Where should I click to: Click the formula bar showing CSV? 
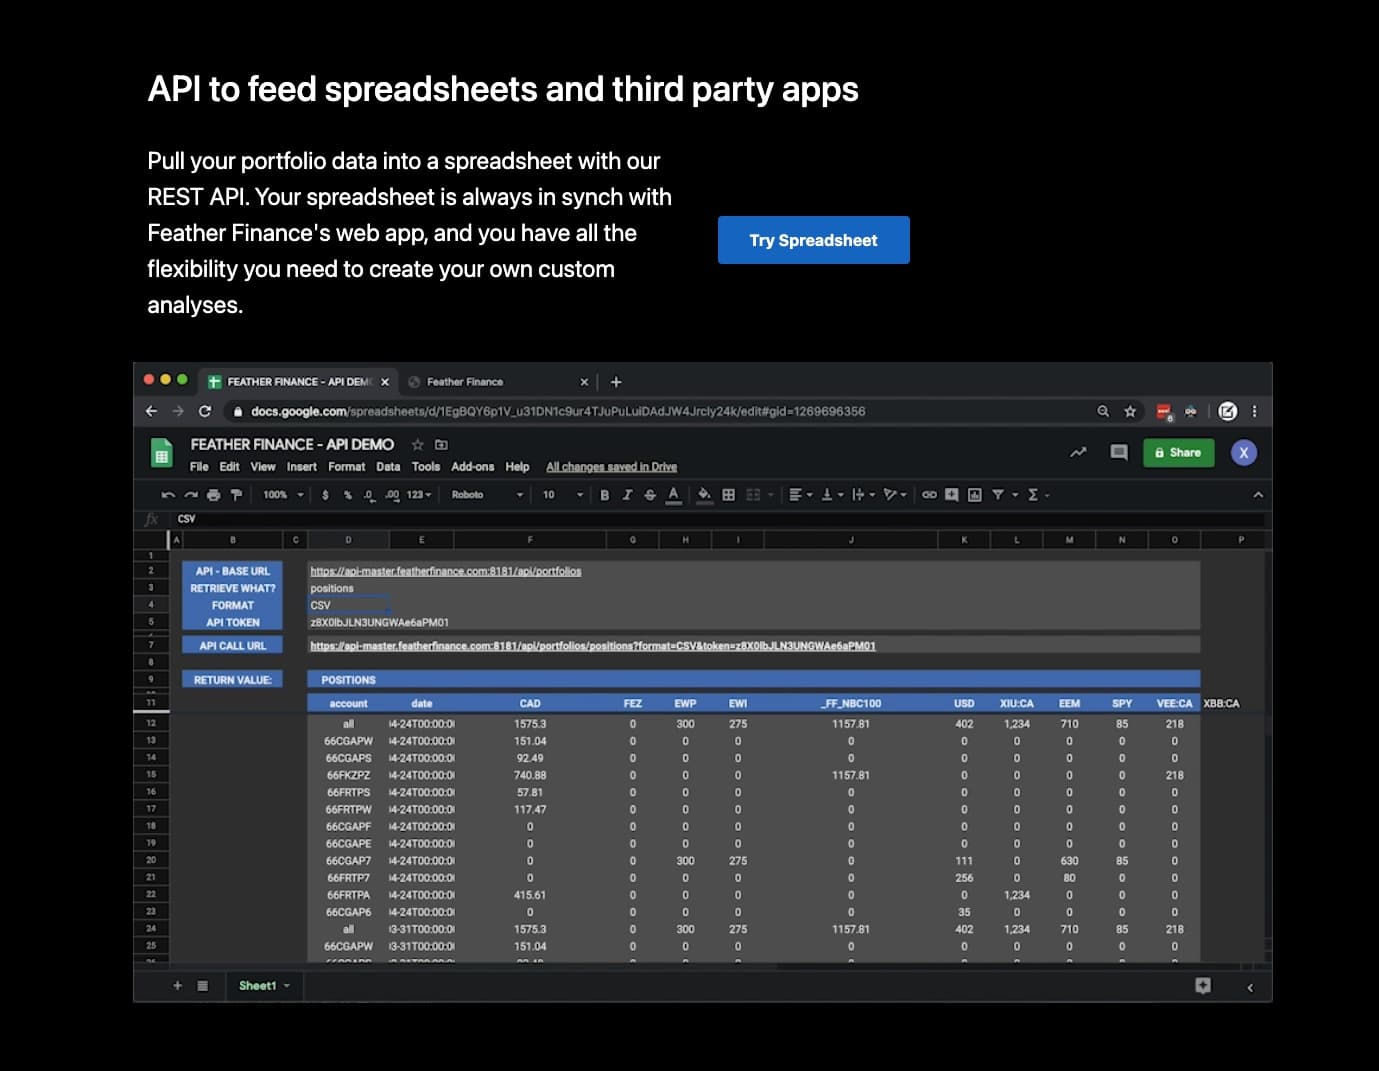(720, 519)
